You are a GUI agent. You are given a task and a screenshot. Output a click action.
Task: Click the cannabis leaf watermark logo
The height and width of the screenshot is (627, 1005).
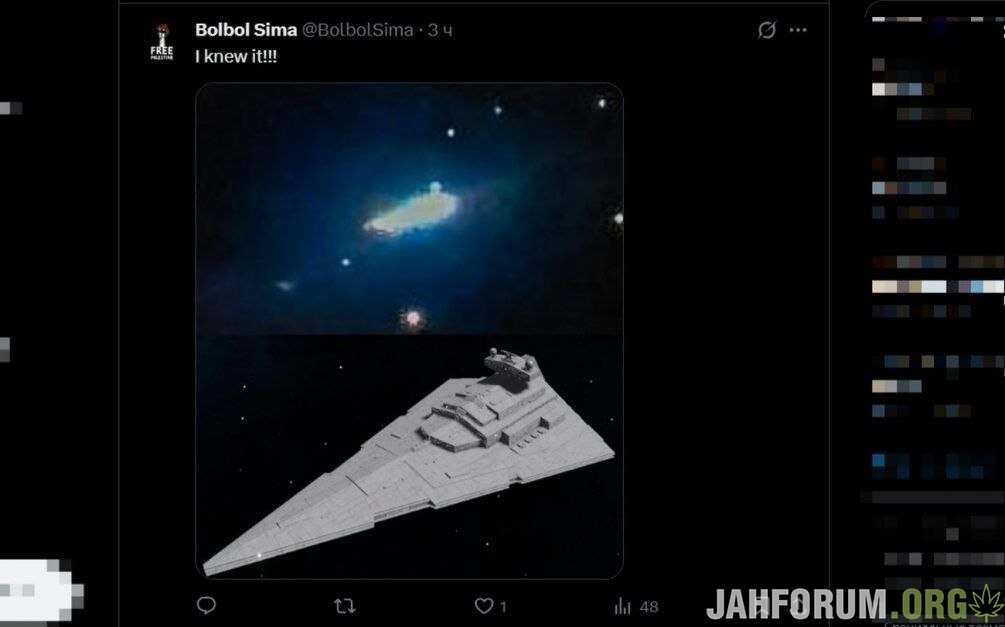[x=986, y=604]
